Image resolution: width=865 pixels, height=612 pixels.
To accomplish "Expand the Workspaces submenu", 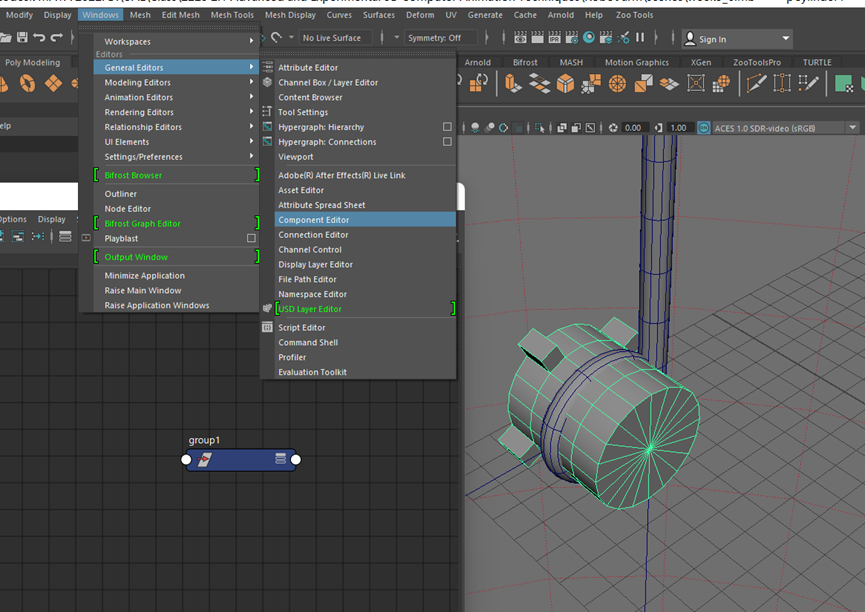I will pos(176,41).
